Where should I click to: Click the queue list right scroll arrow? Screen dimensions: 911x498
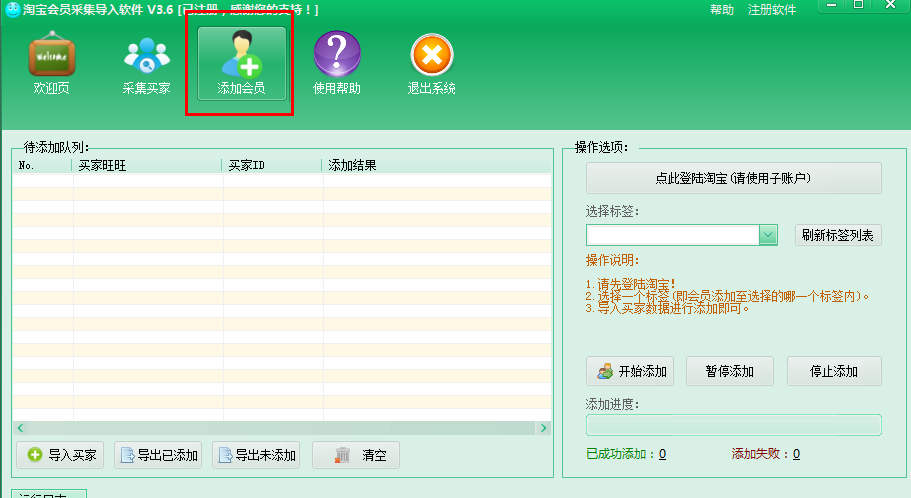(x=544, y=428)
